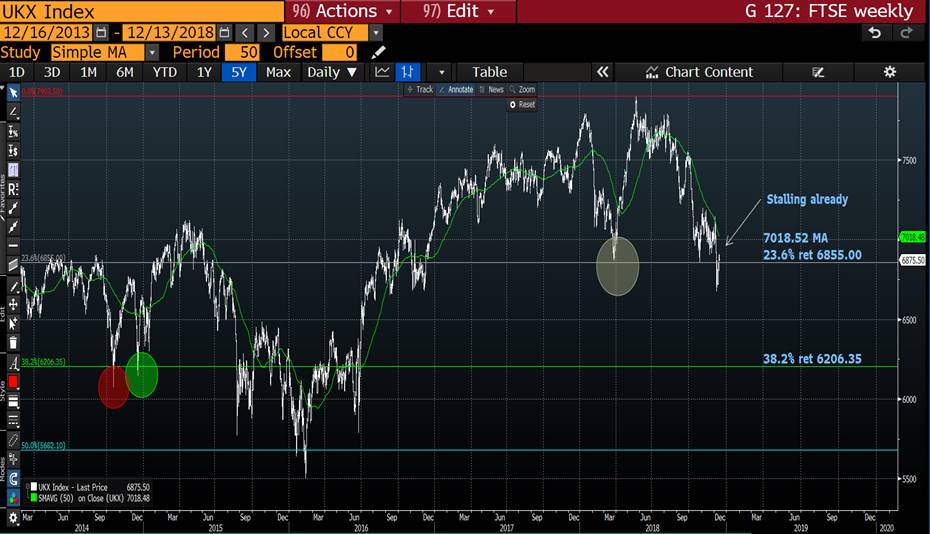930x534 pixels.
Task: Click the '7018.52 MA' annotation text
Action: tap(795, 238)
